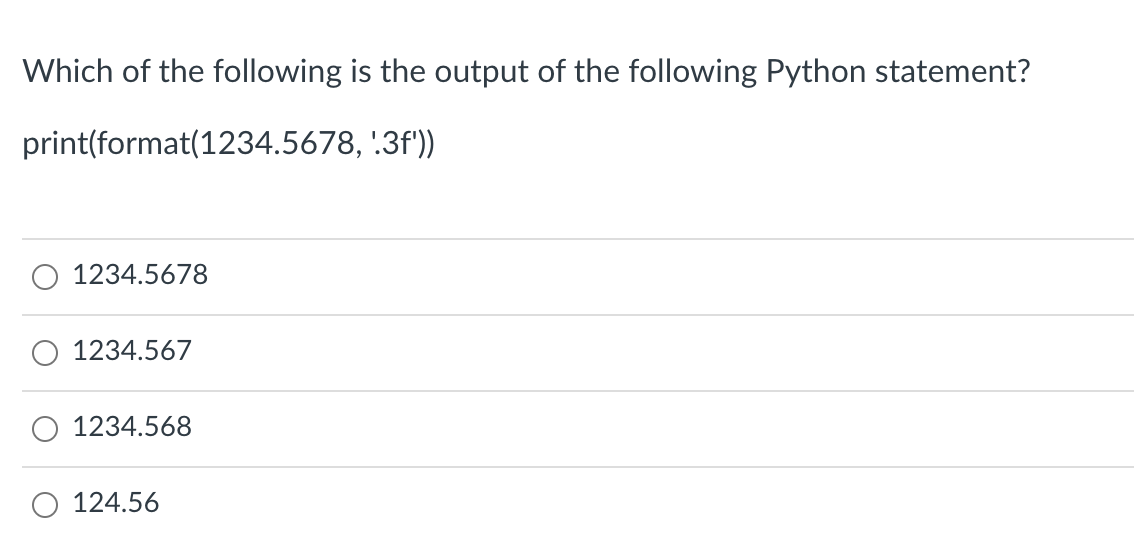
Task: Click the '.3f' format specifier in the code
Action: tap(395, 143)
